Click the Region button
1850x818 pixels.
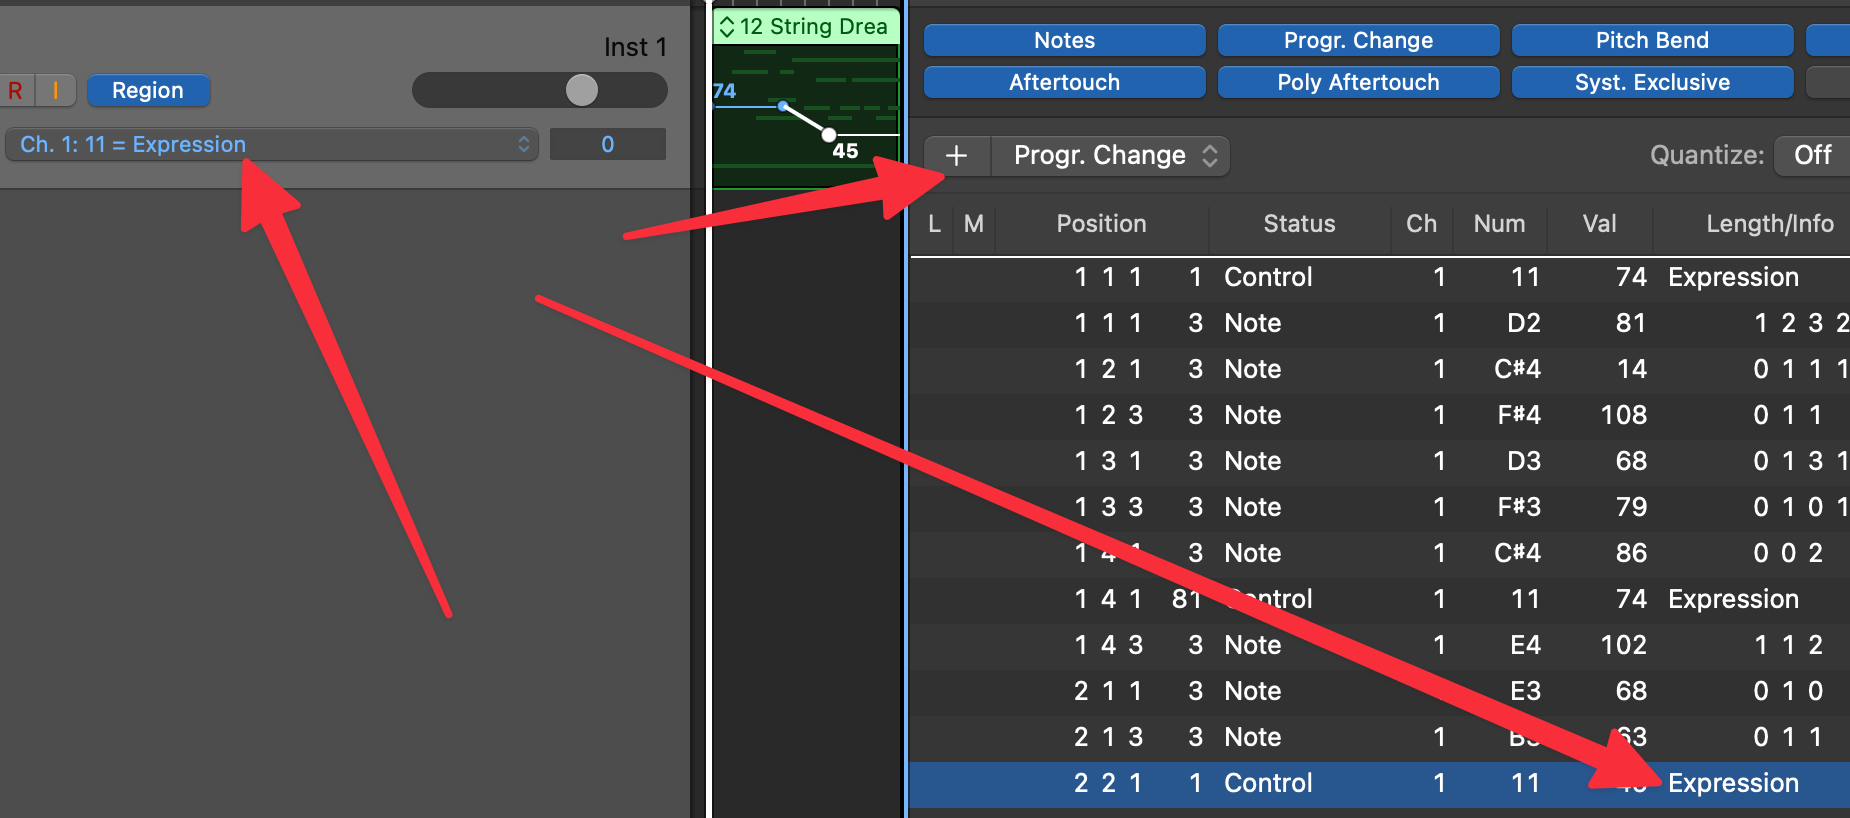point(148,91)
